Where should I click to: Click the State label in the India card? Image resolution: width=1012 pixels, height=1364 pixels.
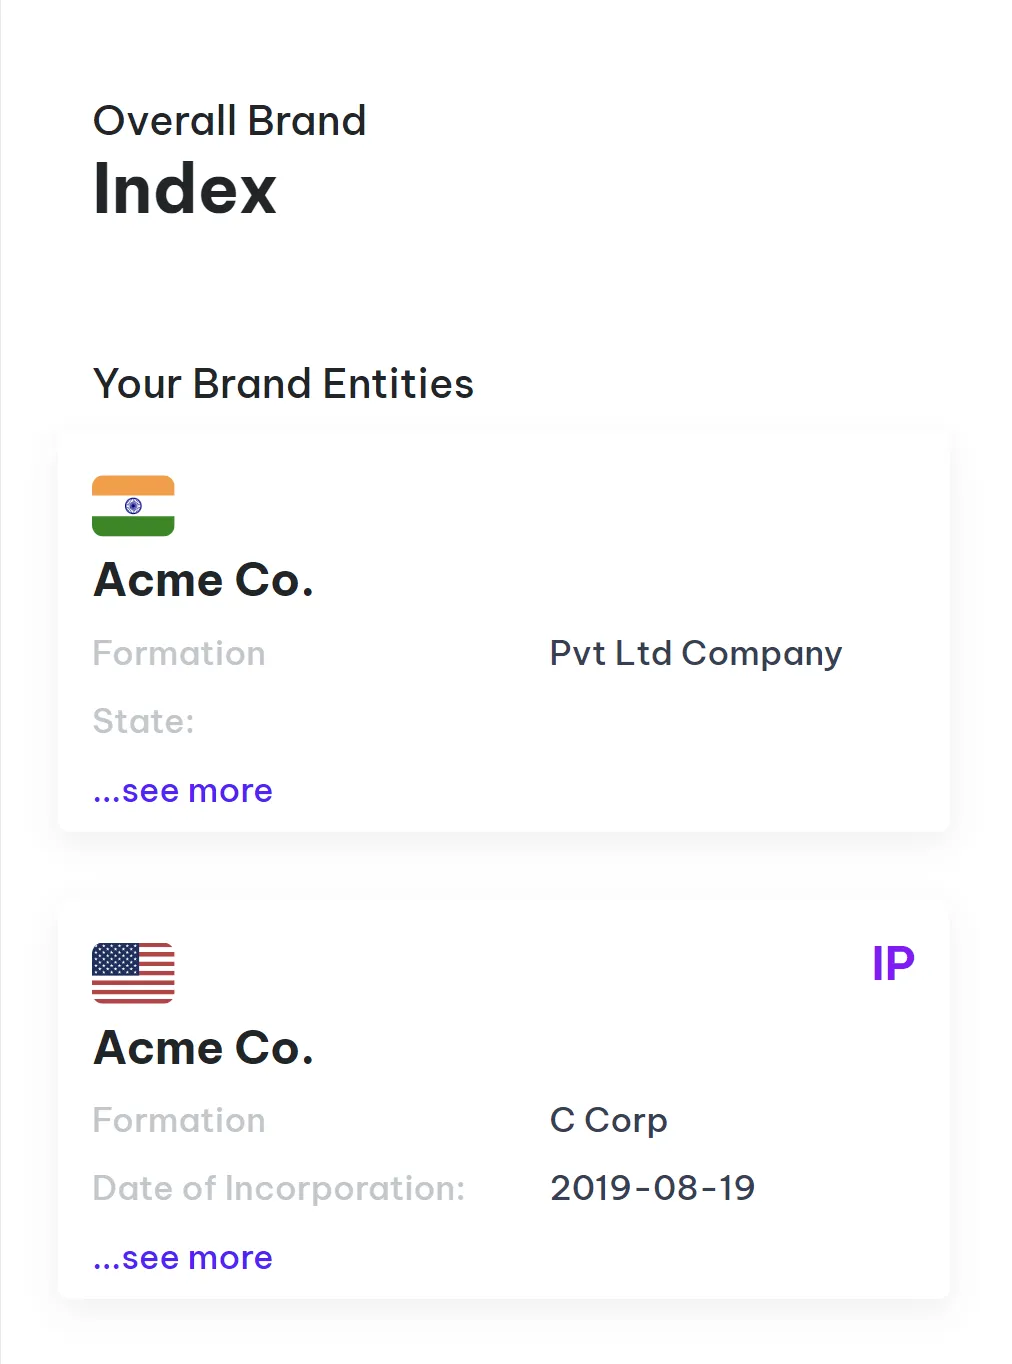(143, 721)
